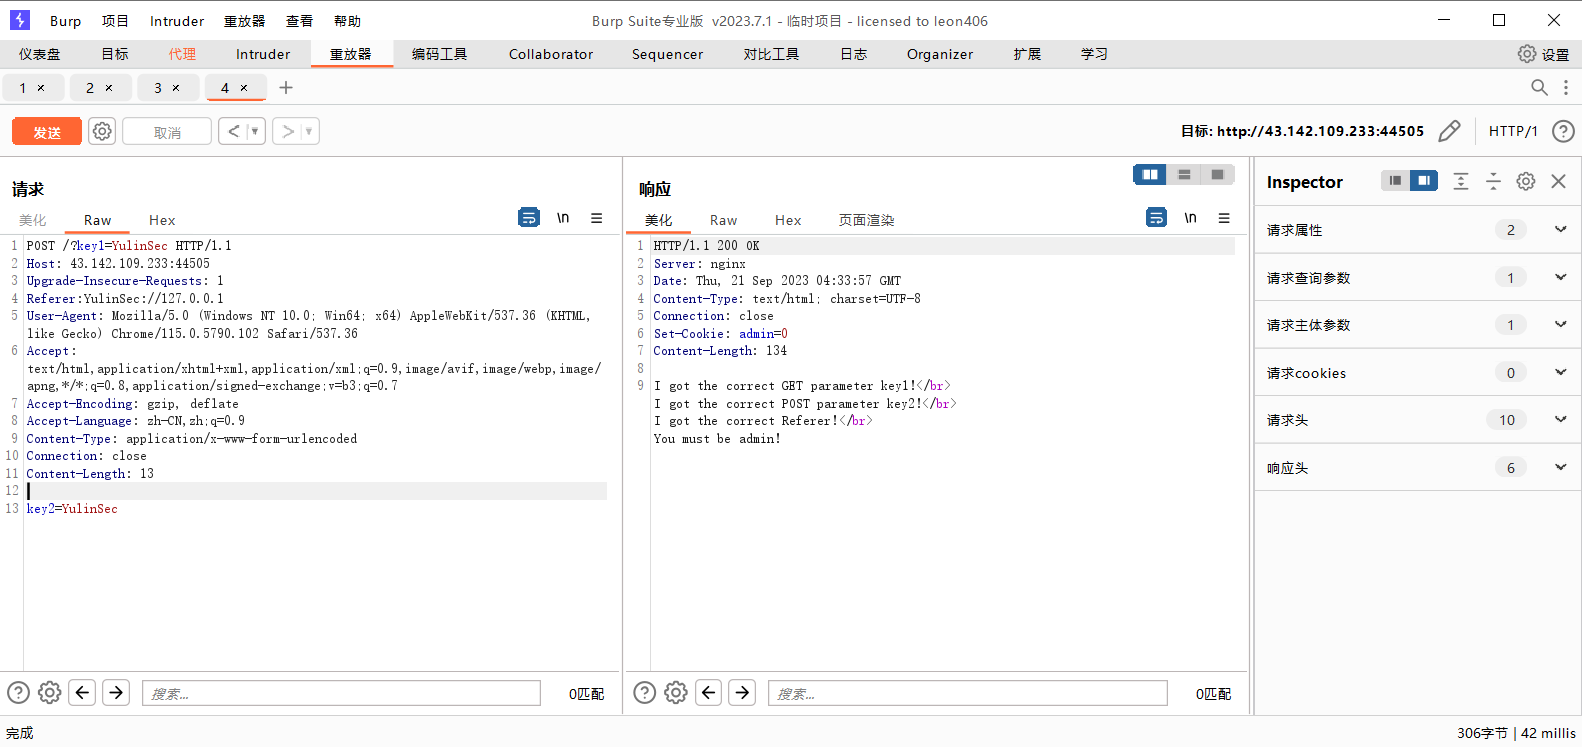Close the Inspector panel
This screenshot has height=747, width=1582.
(x=1558, y=181)
